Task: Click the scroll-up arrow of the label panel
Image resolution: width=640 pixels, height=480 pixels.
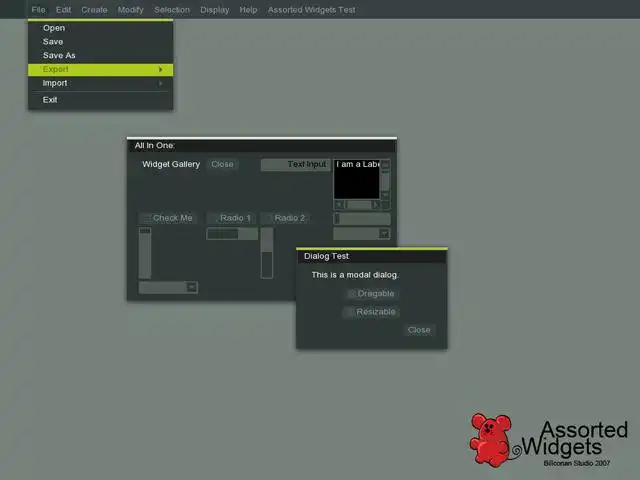Action: coord(385,164)
